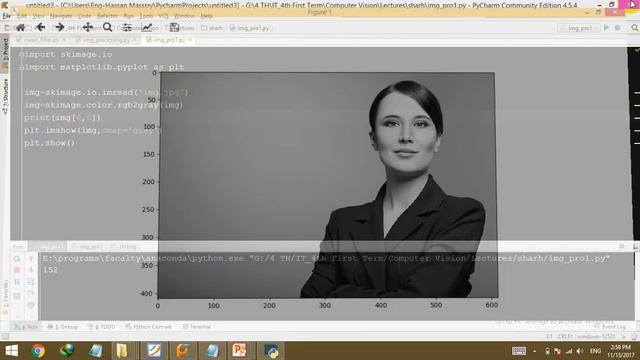Viewport: 640px width, 360px height.
Task: Open the TODO tool window button
Action: point(102,327)
